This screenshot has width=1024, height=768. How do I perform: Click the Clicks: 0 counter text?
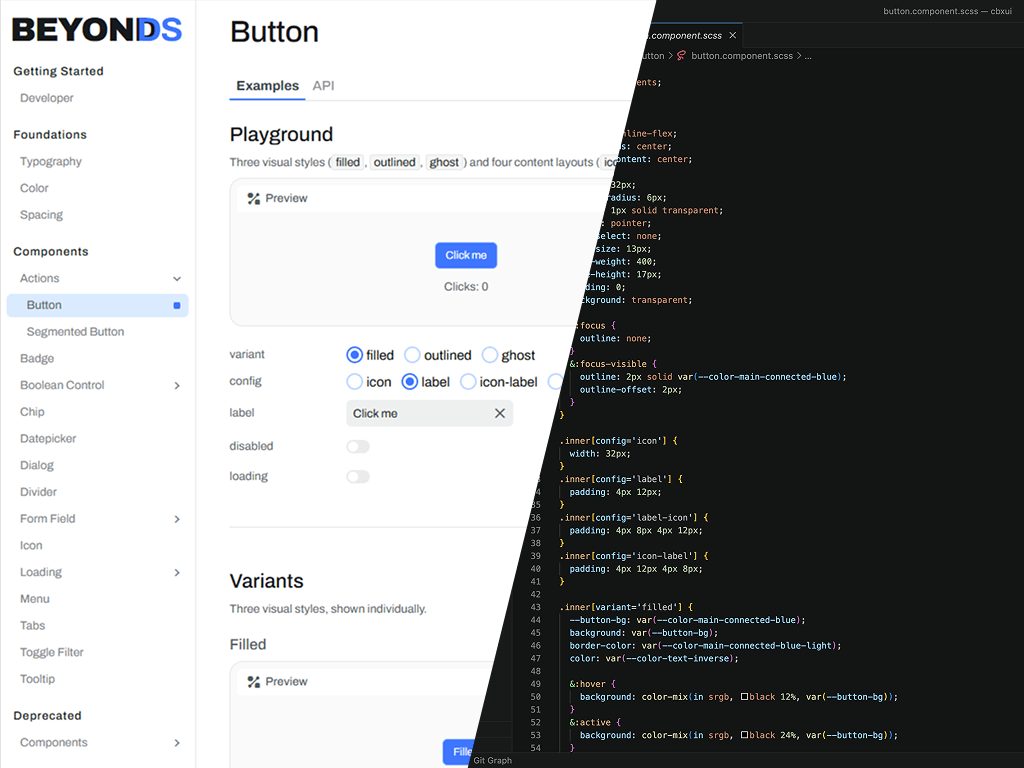pyautogui.click(x=466, y=287)
